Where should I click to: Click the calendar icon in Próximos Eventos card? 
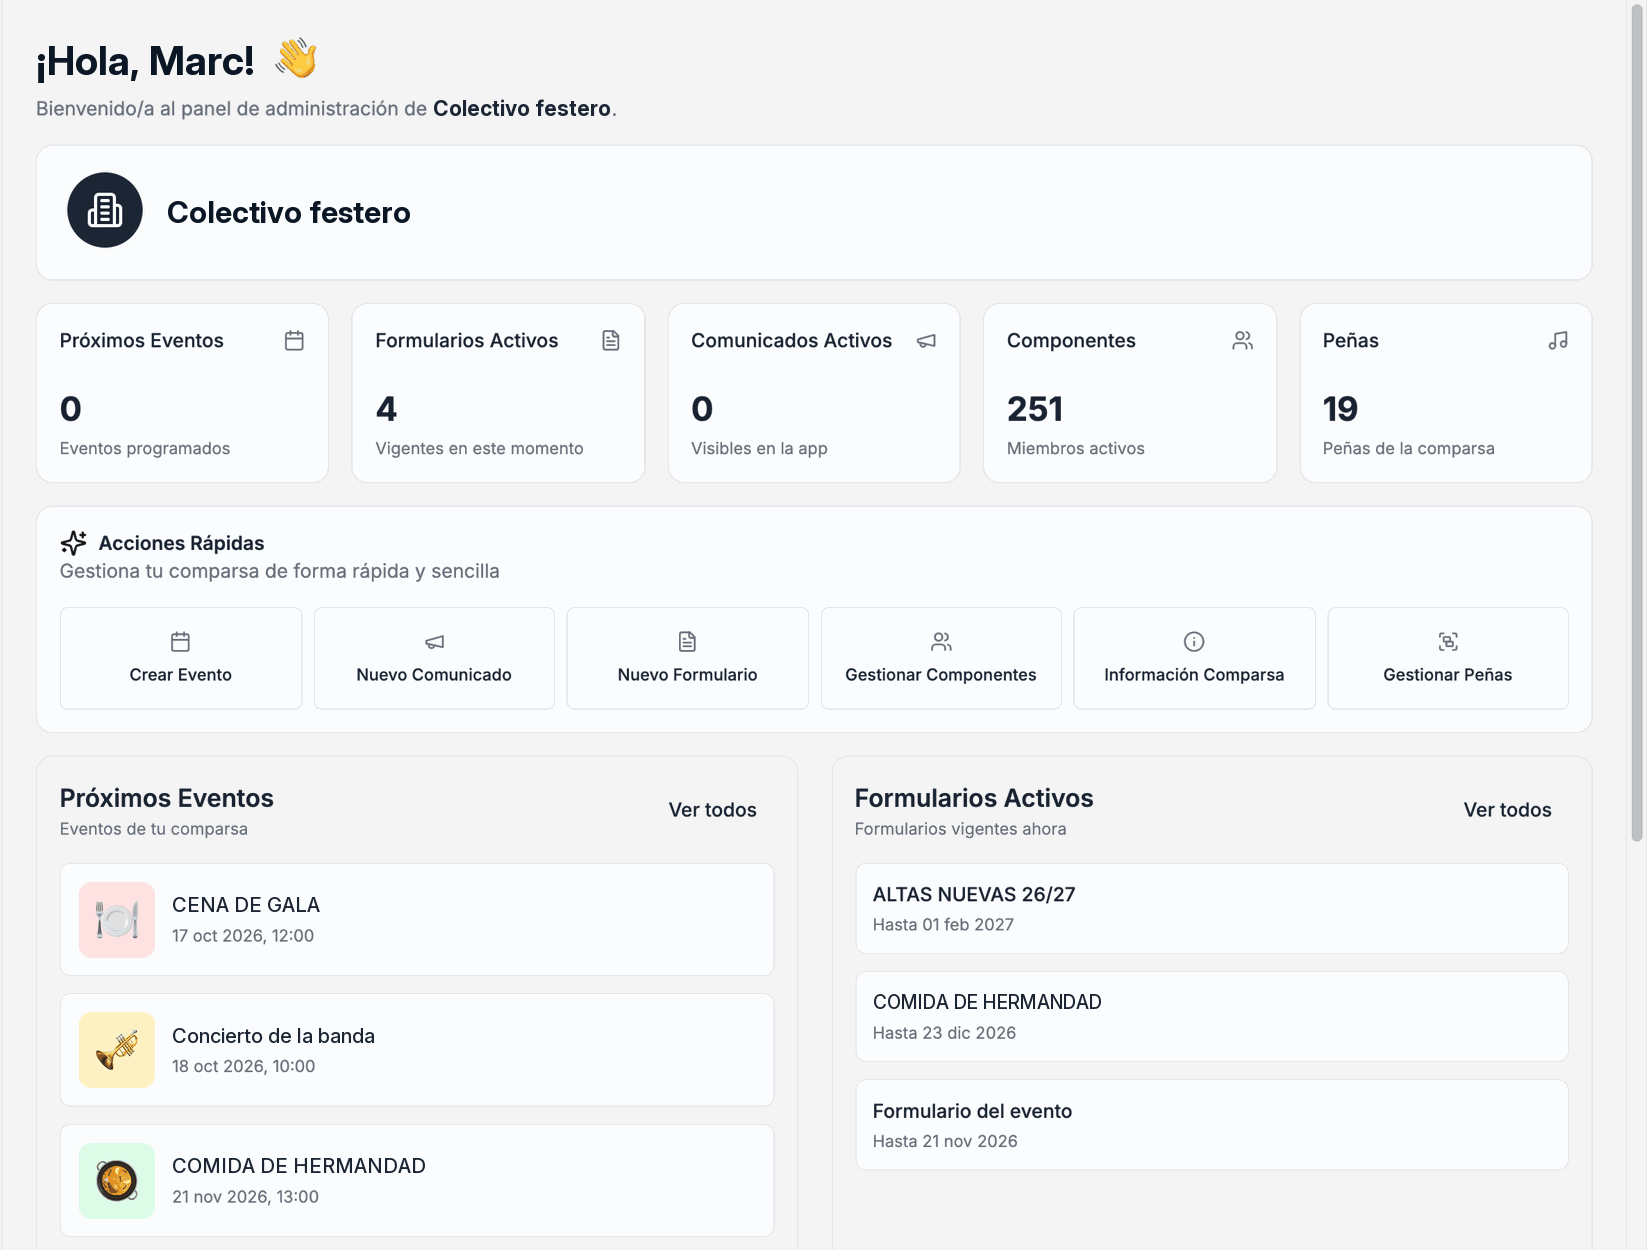point(294,341)
